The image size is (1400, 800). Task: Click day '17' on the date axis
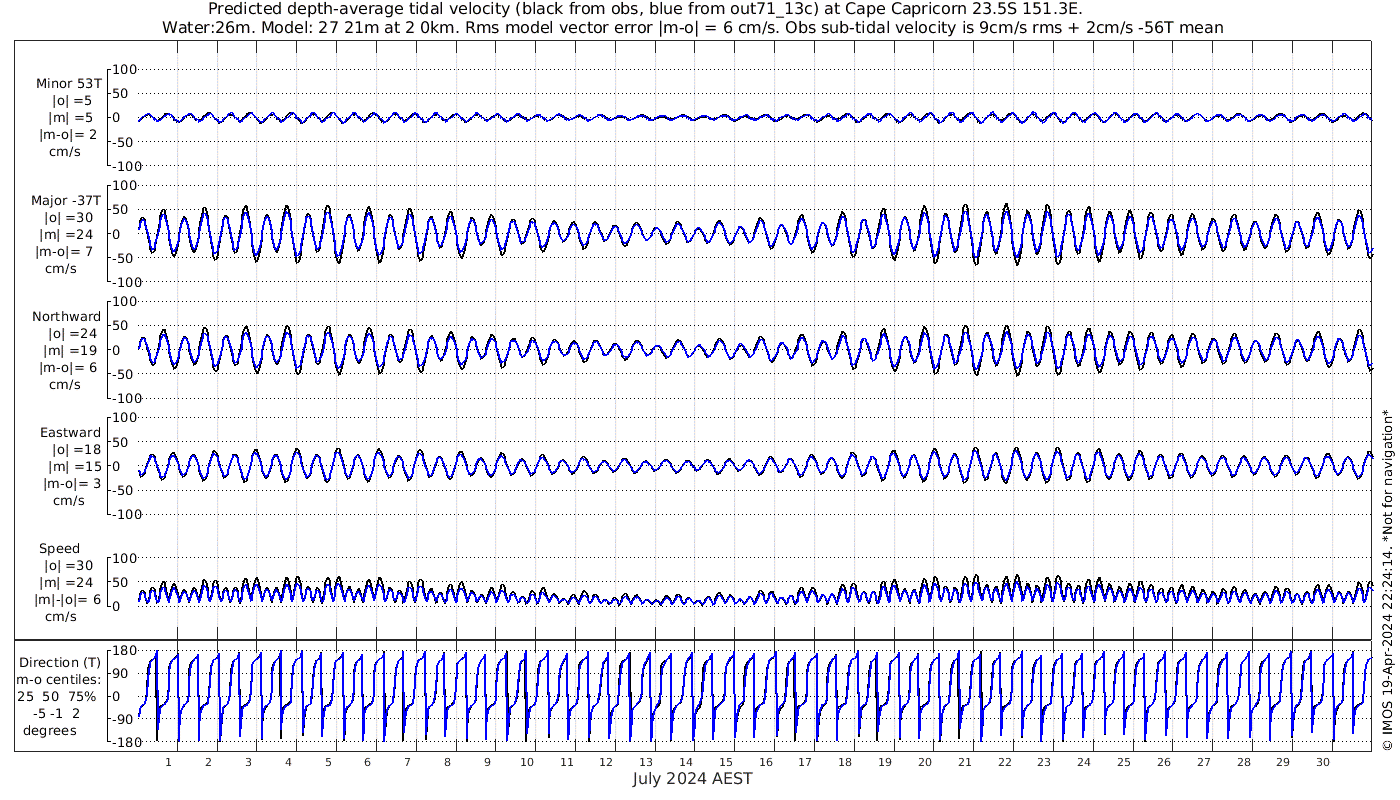point(805,762)
